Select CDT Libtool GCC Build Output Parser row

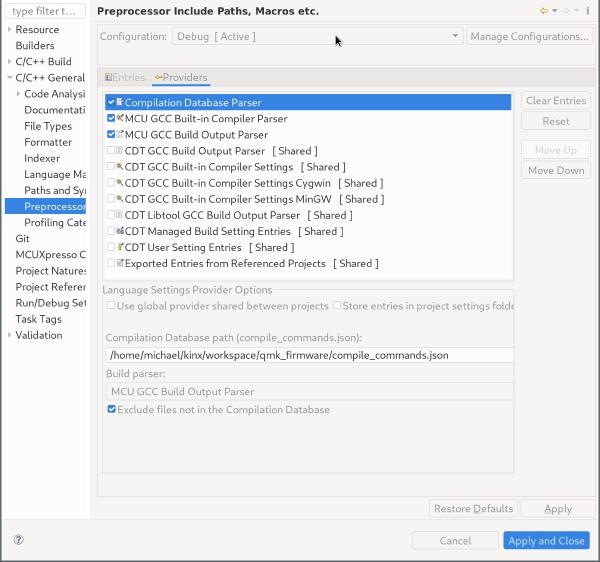pos(308,215)
